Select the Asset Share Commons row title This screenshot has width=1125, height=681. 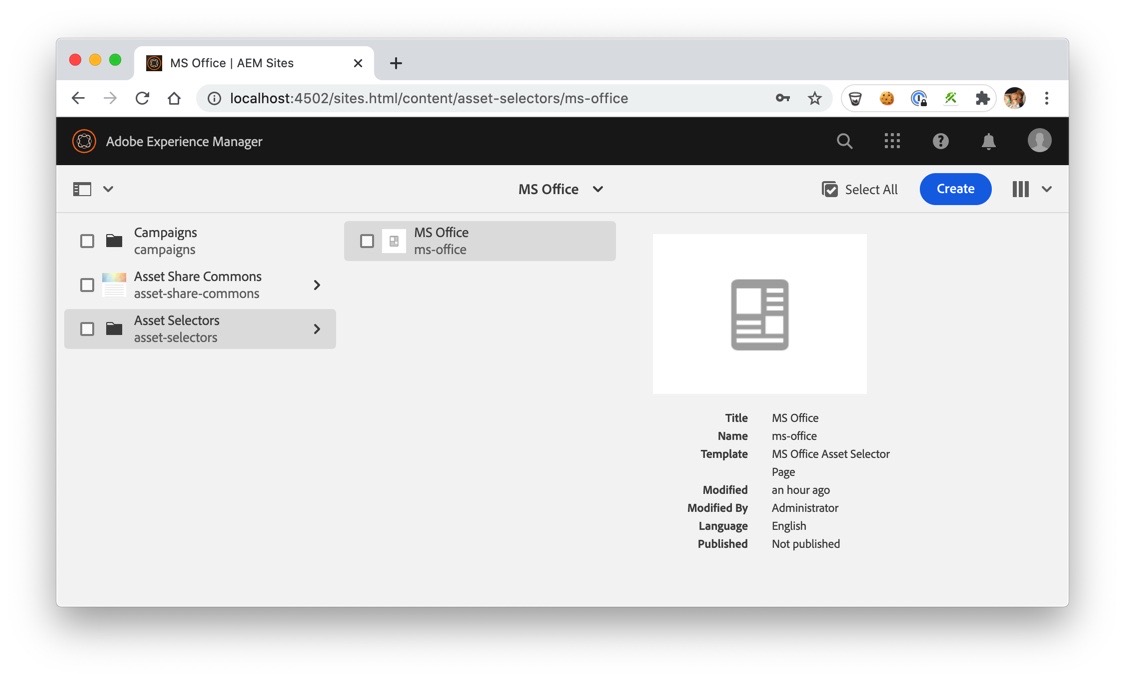tap(198, 276)
